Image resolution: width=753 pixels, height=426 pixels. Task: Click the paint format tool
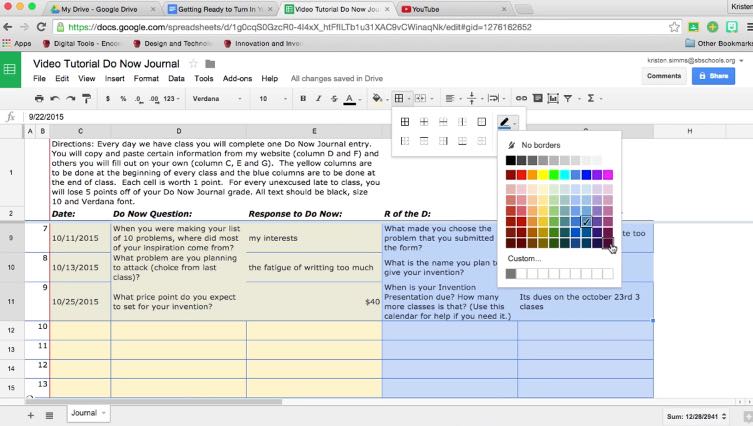pyautogui.click(x=88, y=99)
